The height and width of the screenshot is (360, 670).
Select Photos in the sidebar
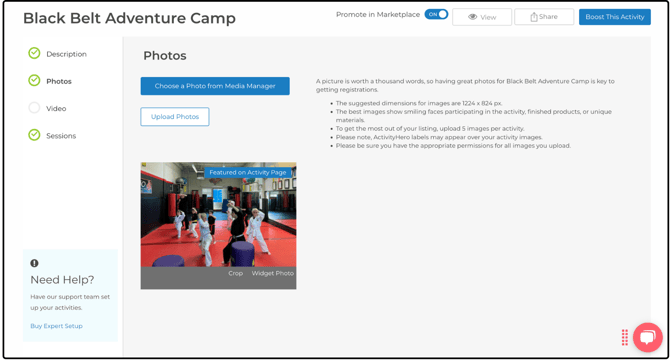59,81
